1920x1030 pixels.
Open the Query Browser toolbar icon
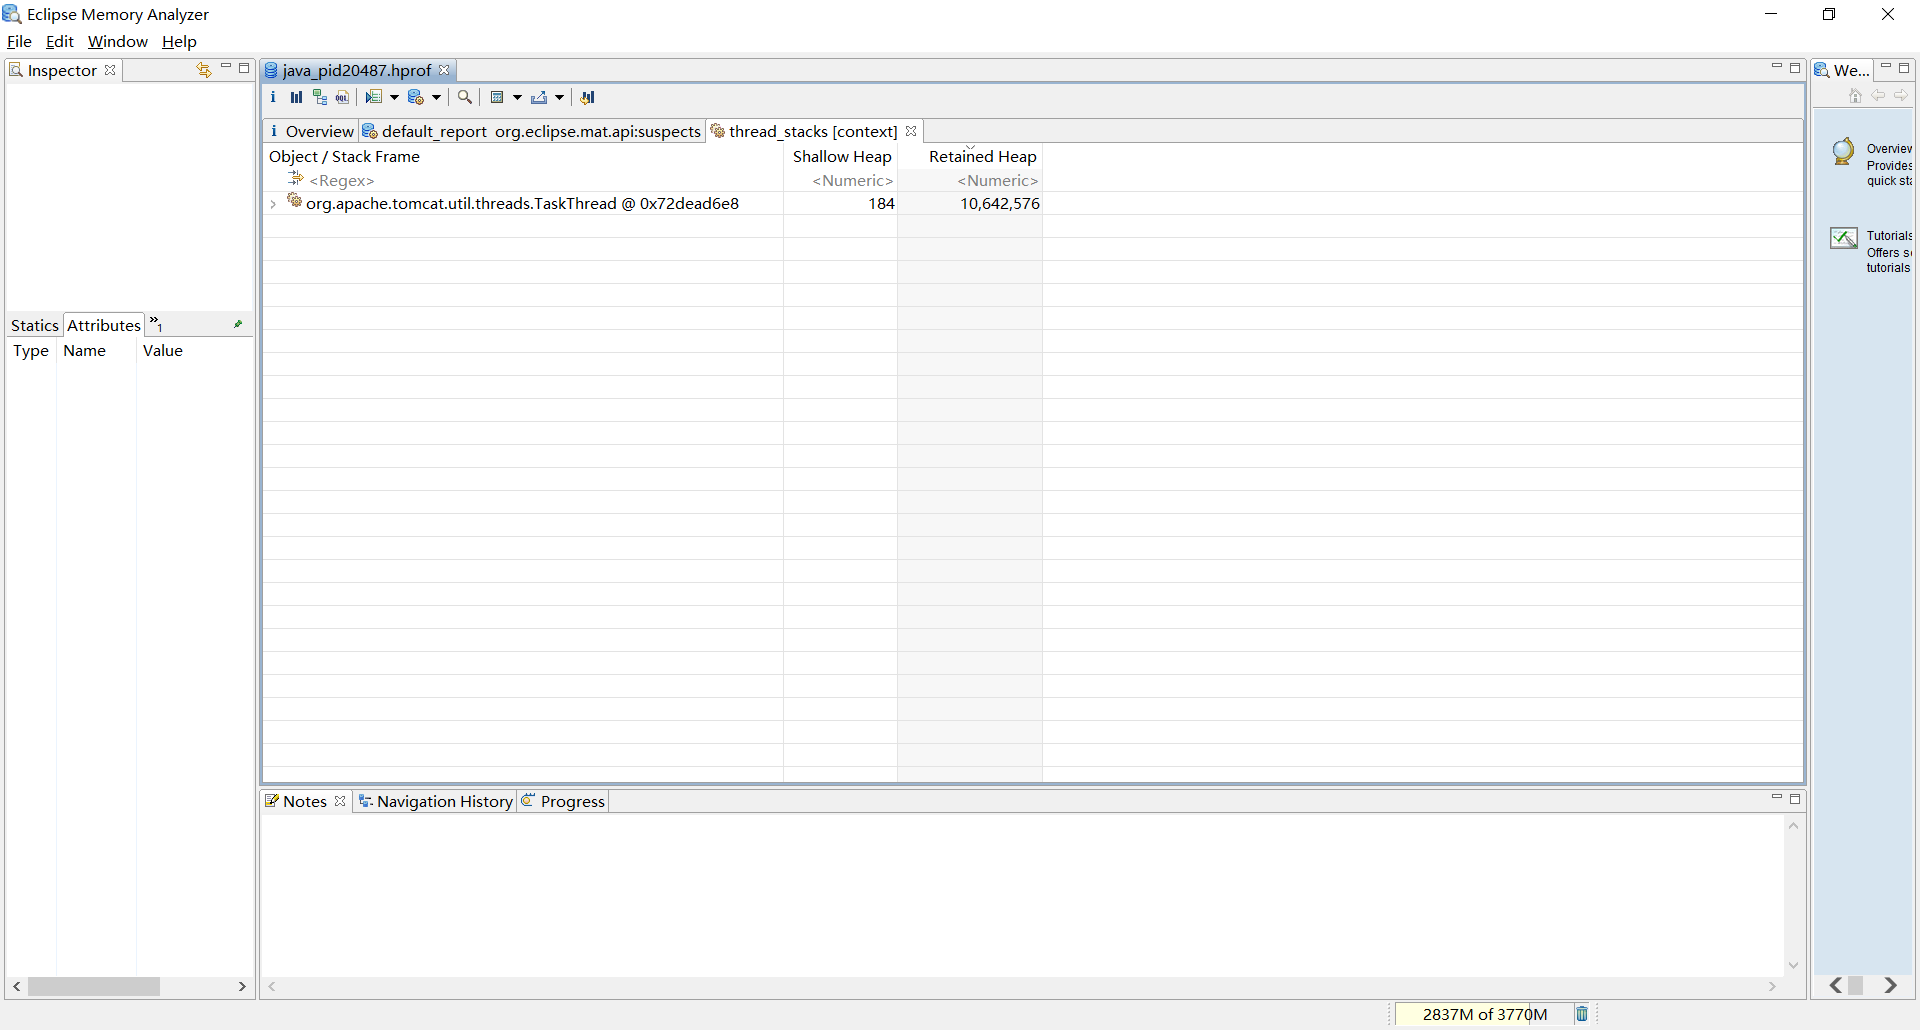click(x=416, y=97)
